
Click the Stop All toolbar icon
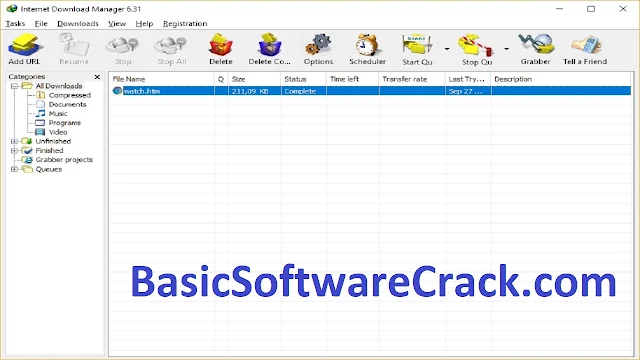click(x=171, y=45)
